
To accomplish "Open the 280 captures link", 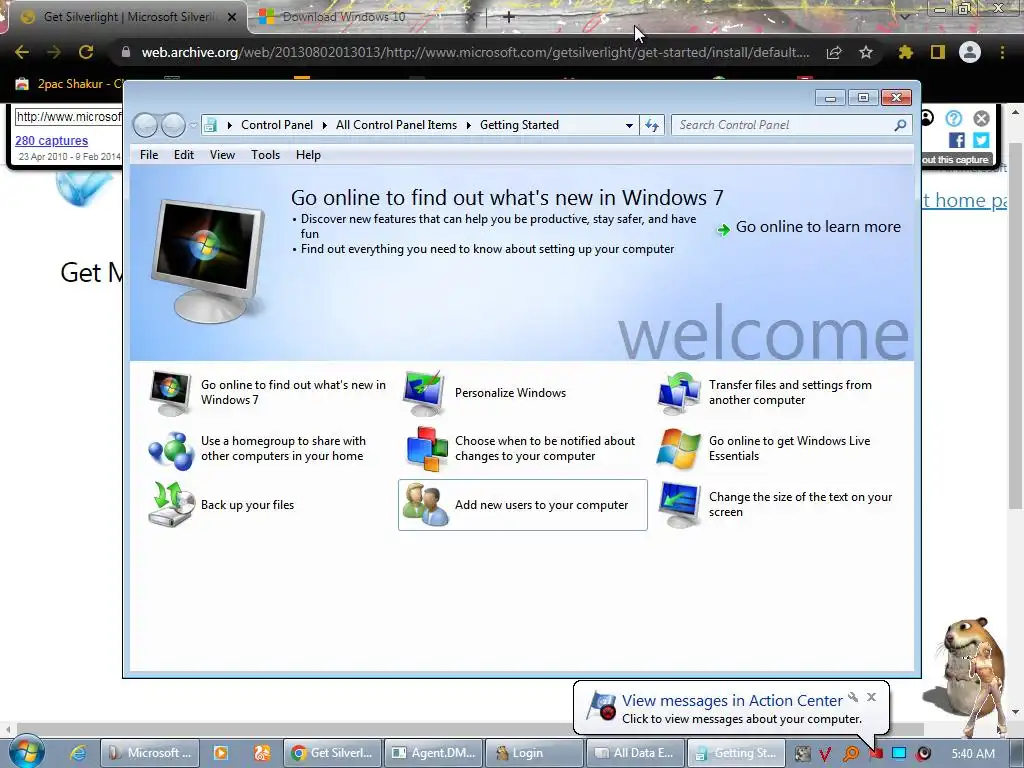I will click(52, 140).
